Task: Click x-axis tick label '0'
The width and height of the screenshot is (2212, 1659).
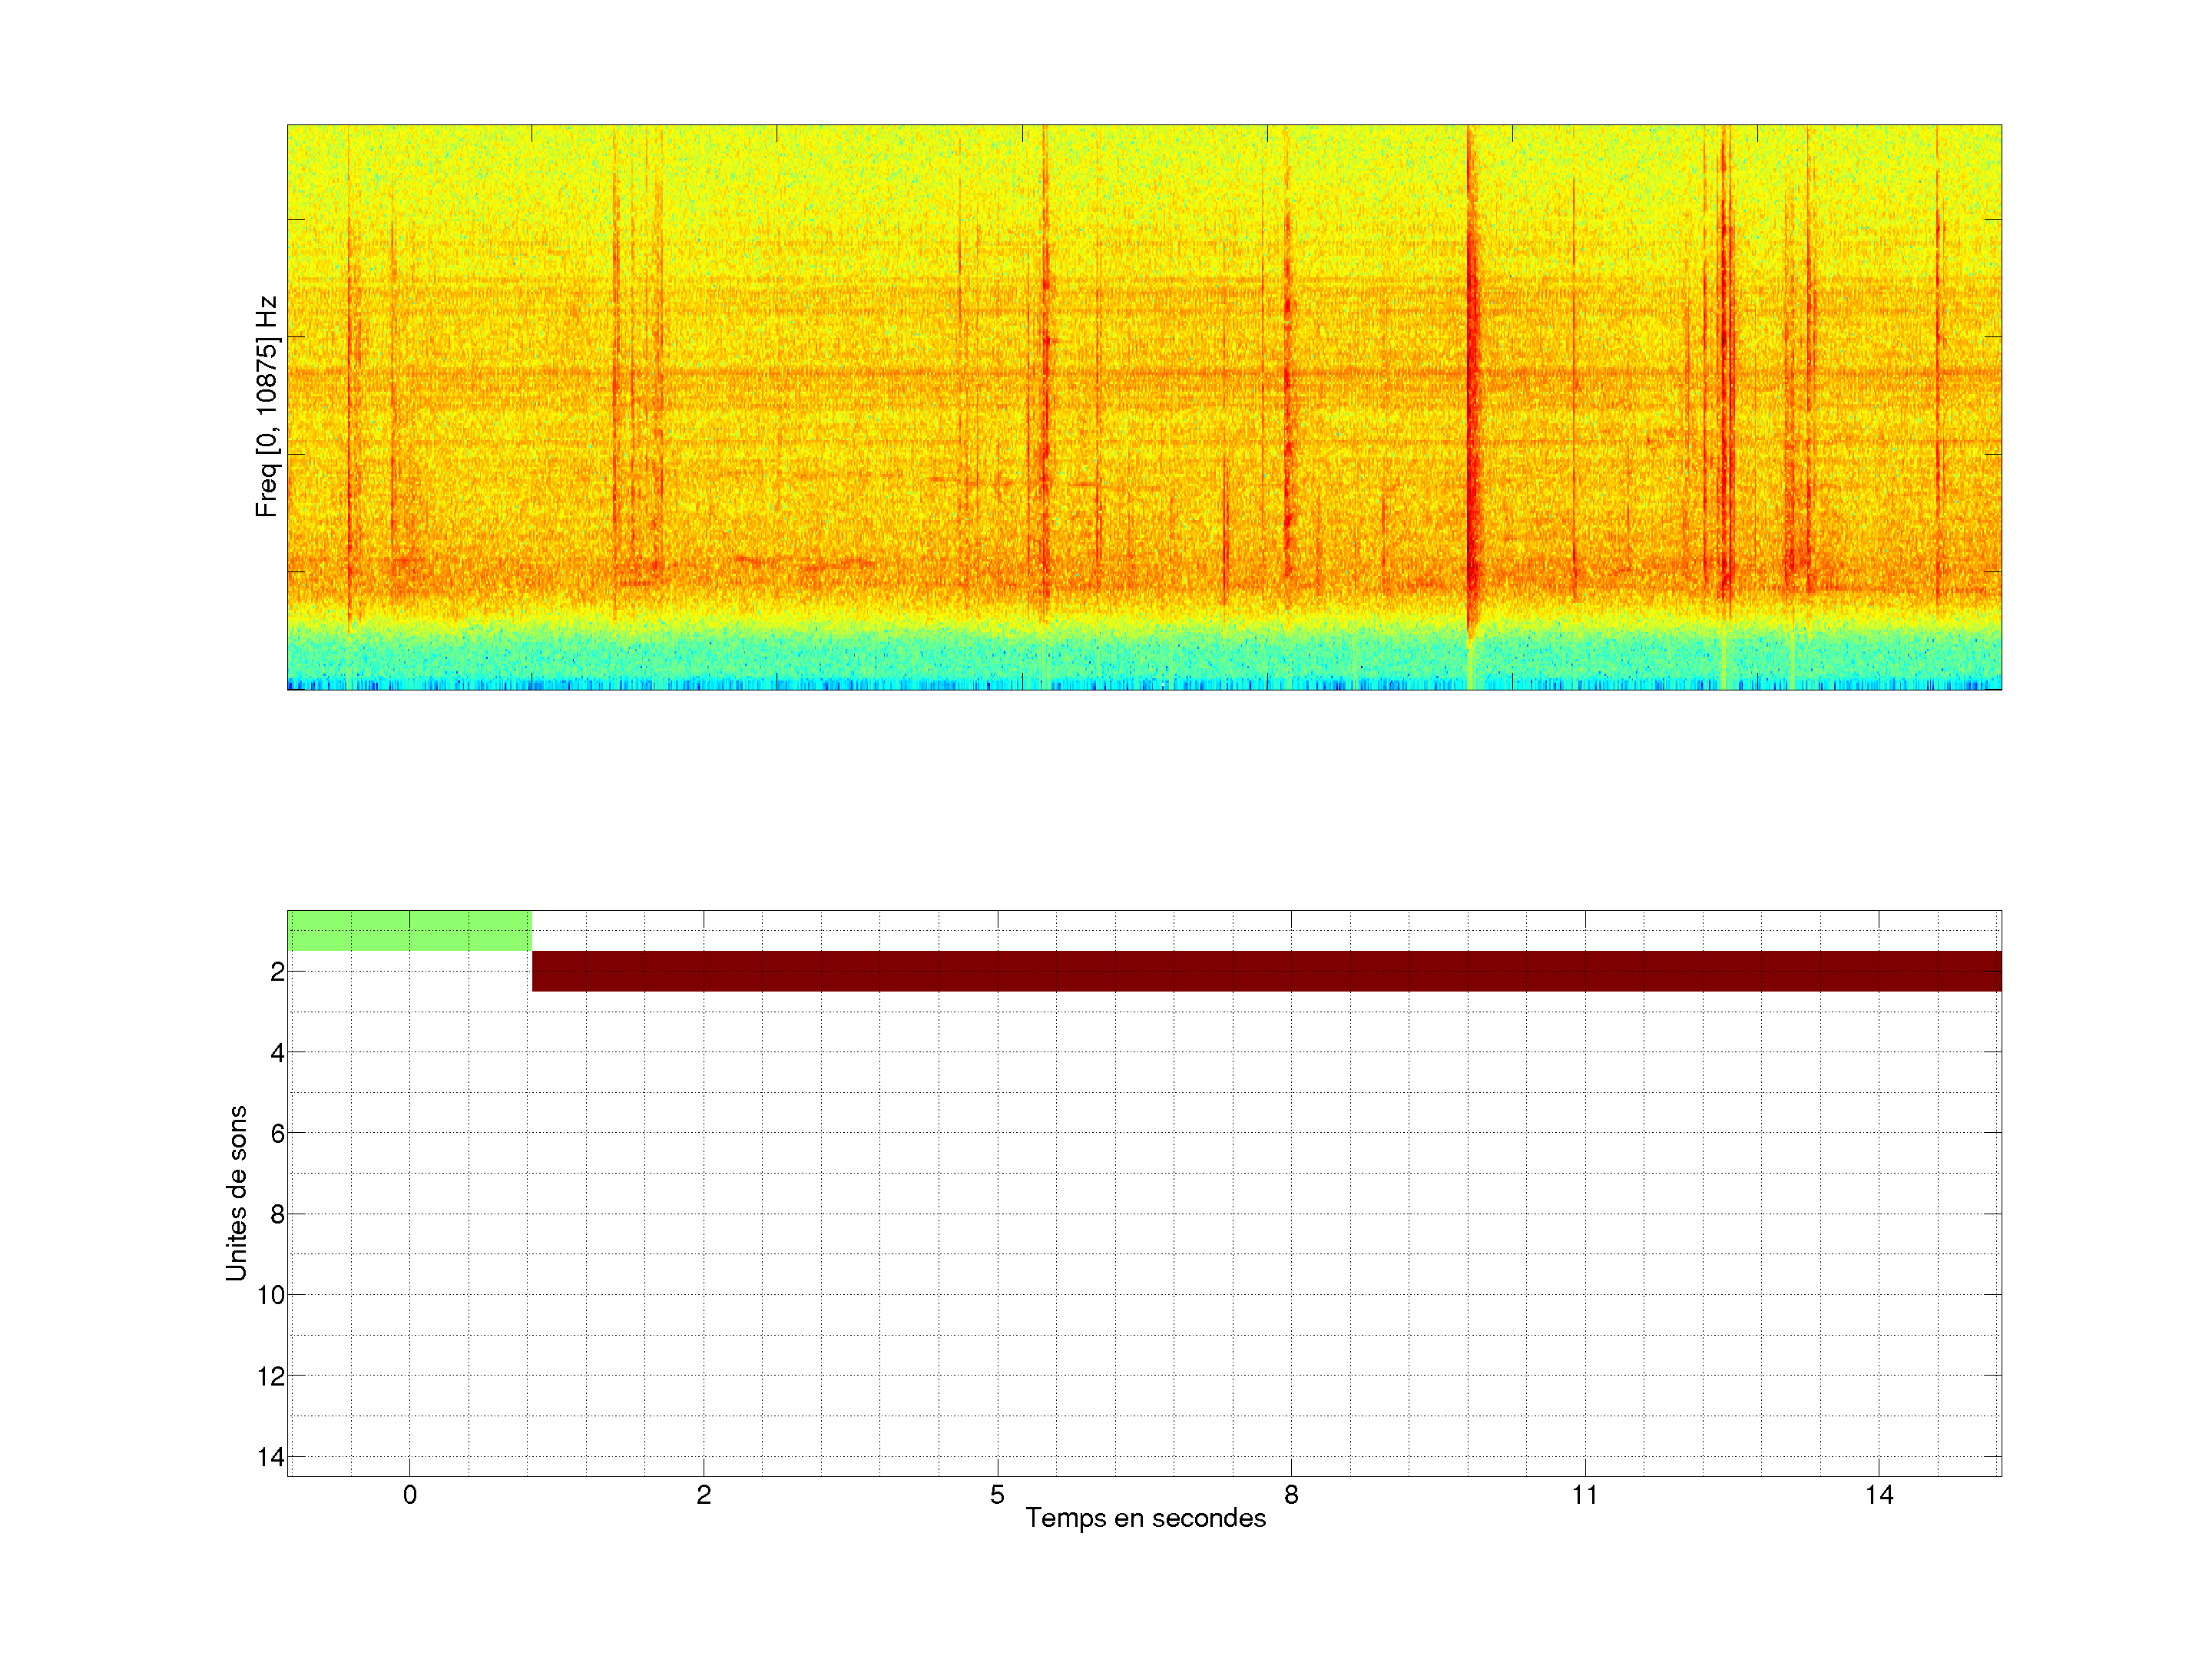Action: point(409,1495)
